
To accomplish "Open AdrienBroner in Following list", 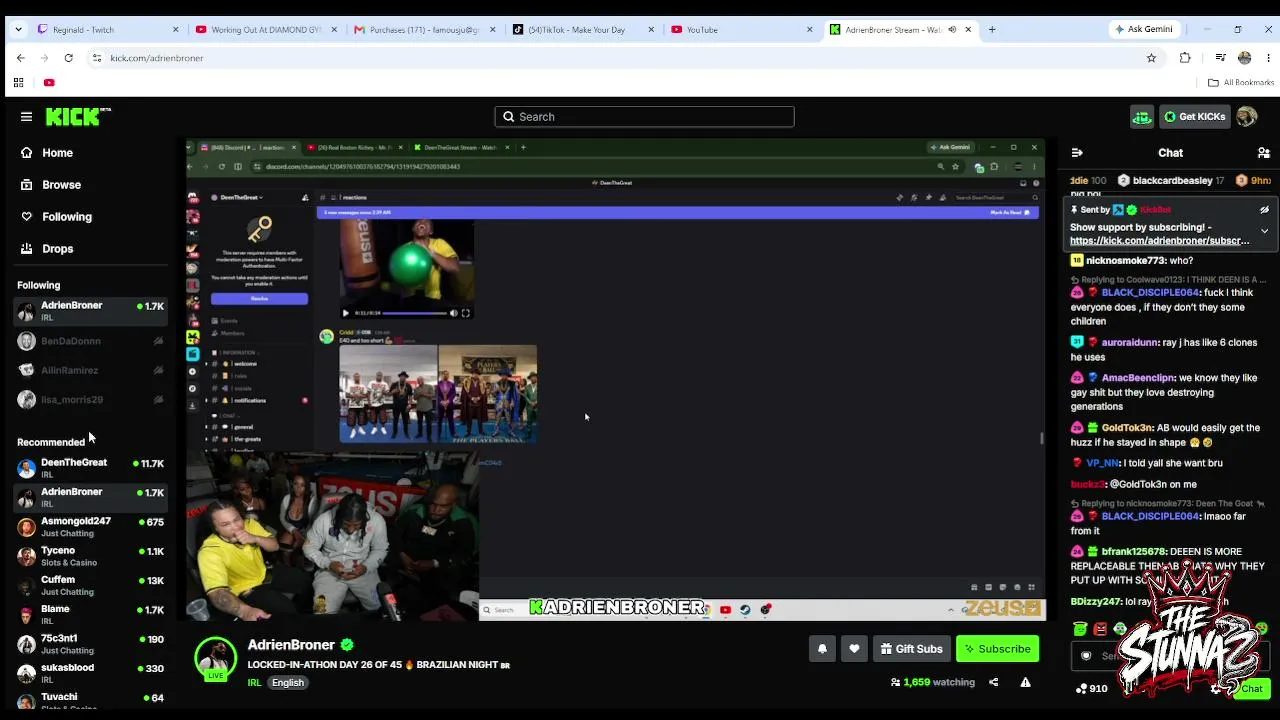I will pyautogui.click(x=90, y=311).
